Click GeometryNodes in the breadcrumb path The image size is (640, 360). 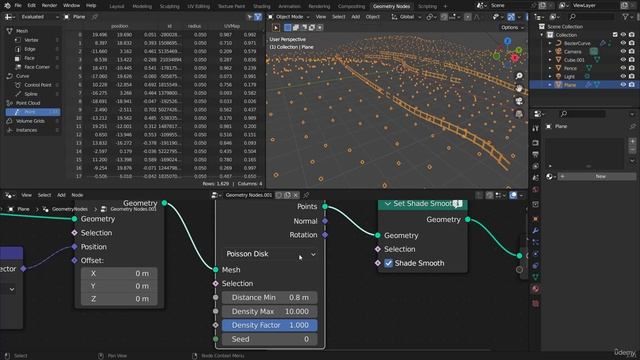pyautogui.click(x=70, y=209)
